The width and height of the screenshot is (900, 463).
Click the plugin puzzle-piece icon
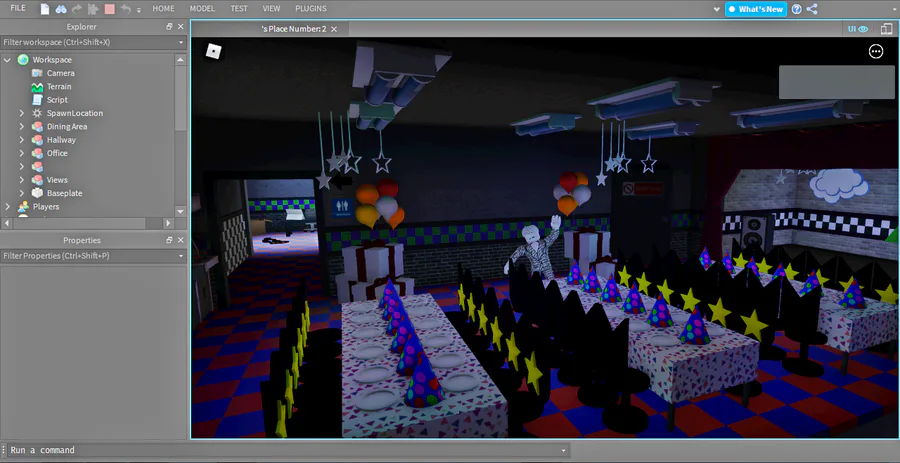[x=92, y=9]
